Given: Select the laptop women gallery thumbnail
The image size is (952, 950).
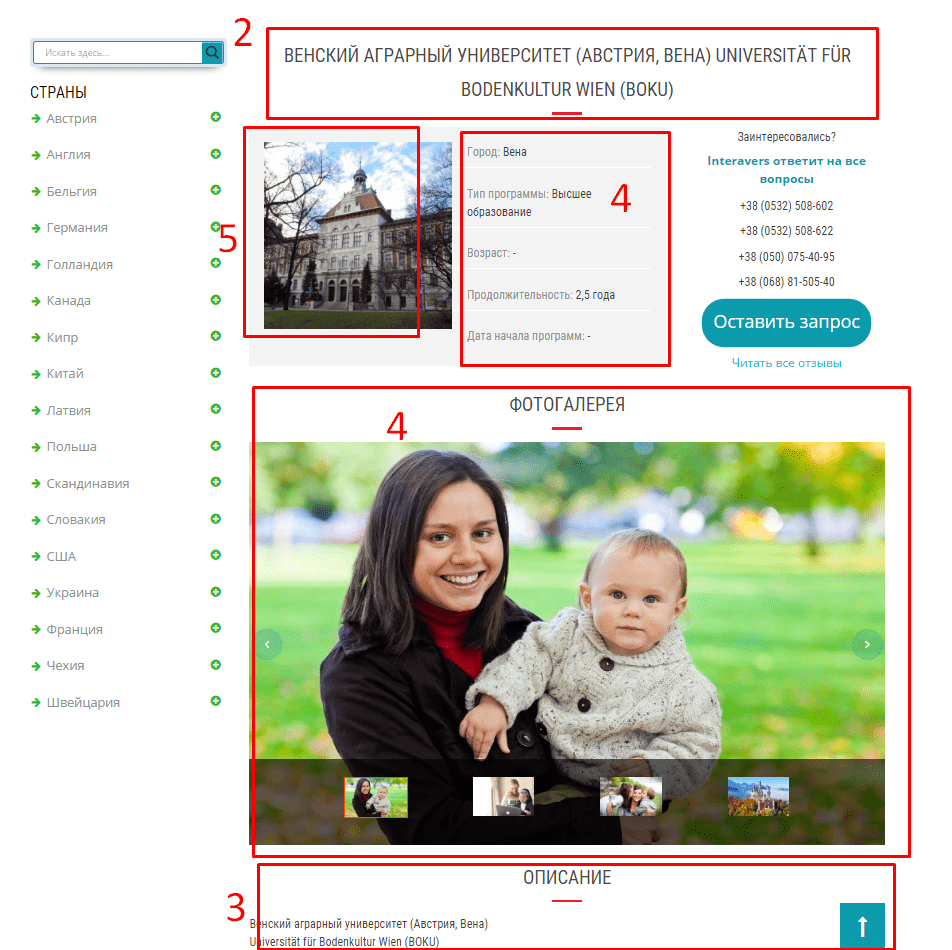Looking at the screenshot, I should (503, 796).
